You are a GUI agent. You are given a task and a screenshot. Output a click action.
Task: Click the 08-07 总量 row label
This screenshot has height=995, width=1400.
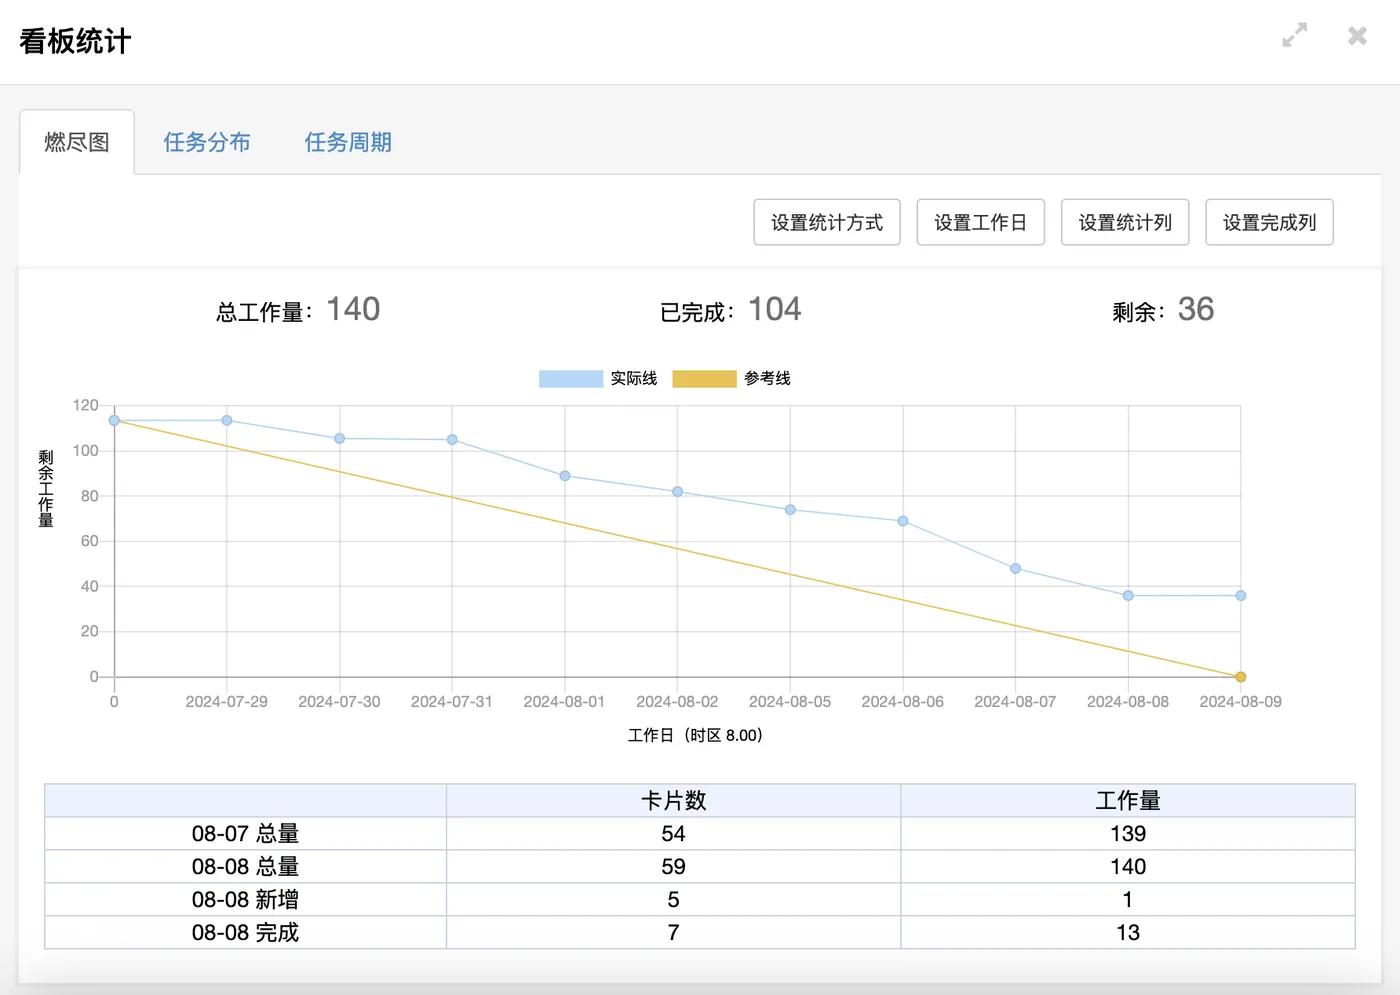245,833
